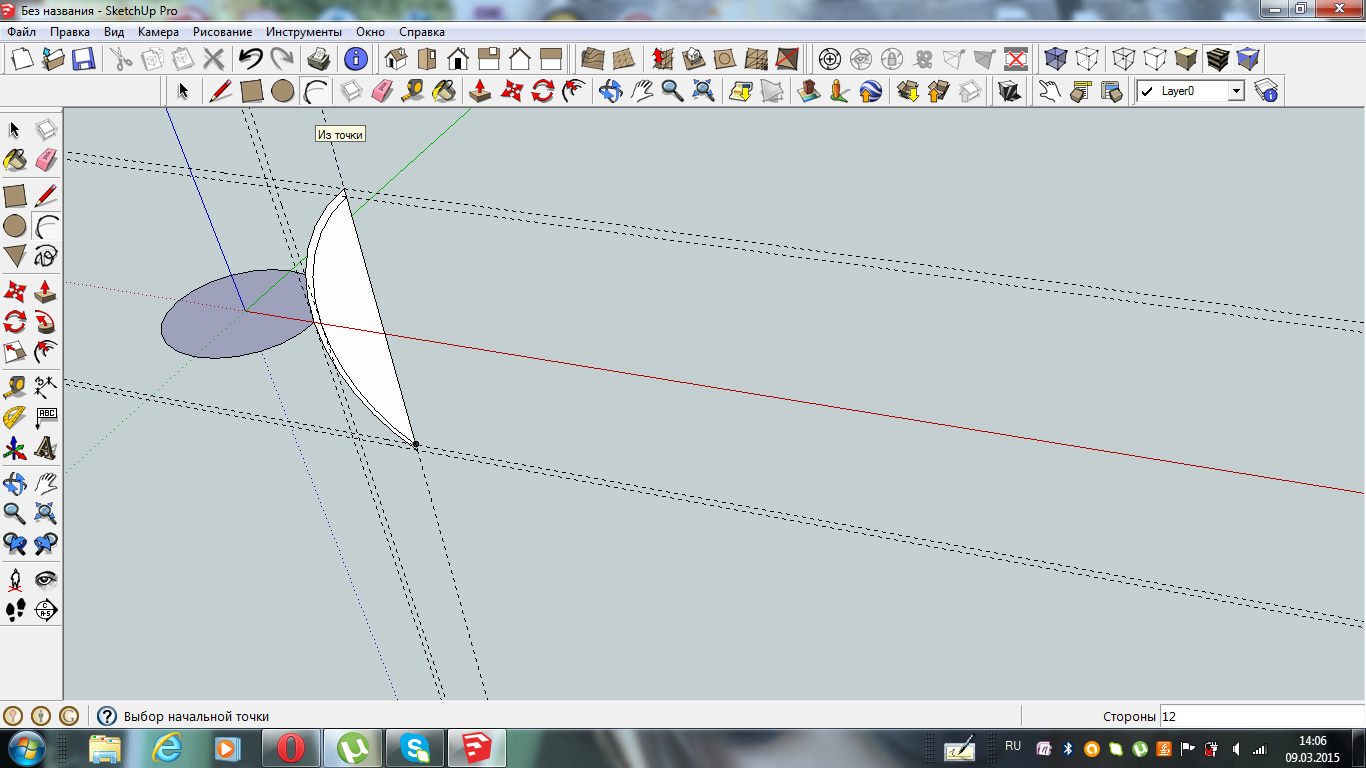Enable Monochrome face style
Image resolution: width=1366 pixels, height=768 pixels.
coord(1248,58)
